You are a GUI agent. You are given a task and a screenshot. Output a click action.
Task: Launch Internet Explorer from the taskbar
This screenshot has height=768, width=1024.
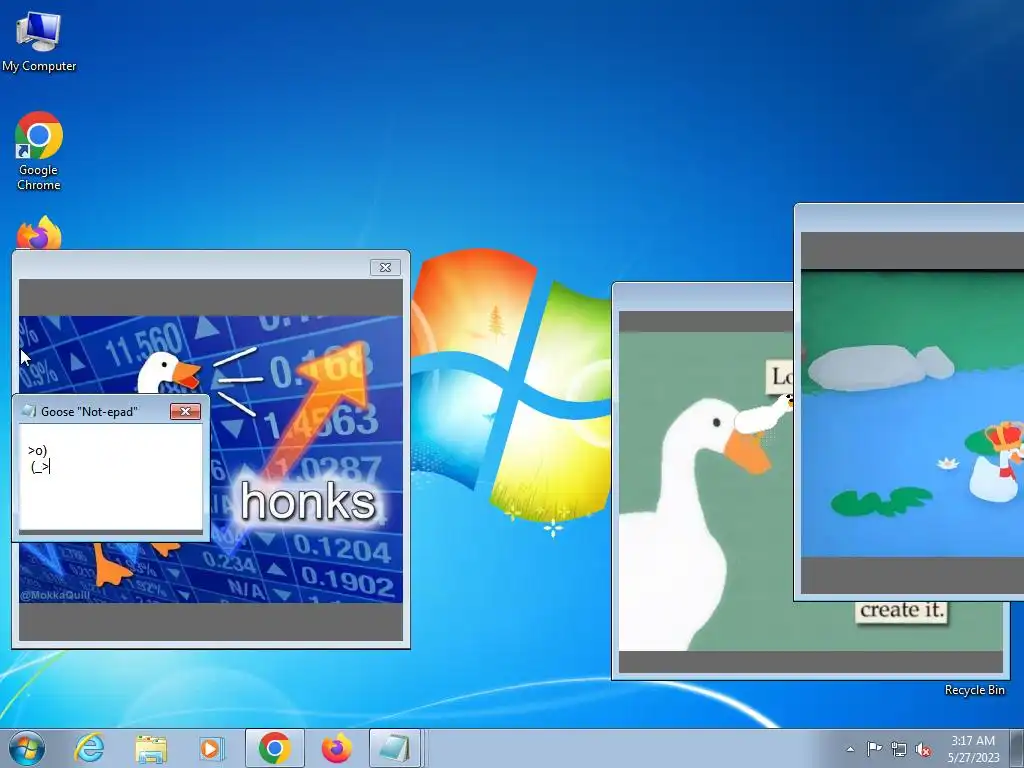click(x=89, y=748)
